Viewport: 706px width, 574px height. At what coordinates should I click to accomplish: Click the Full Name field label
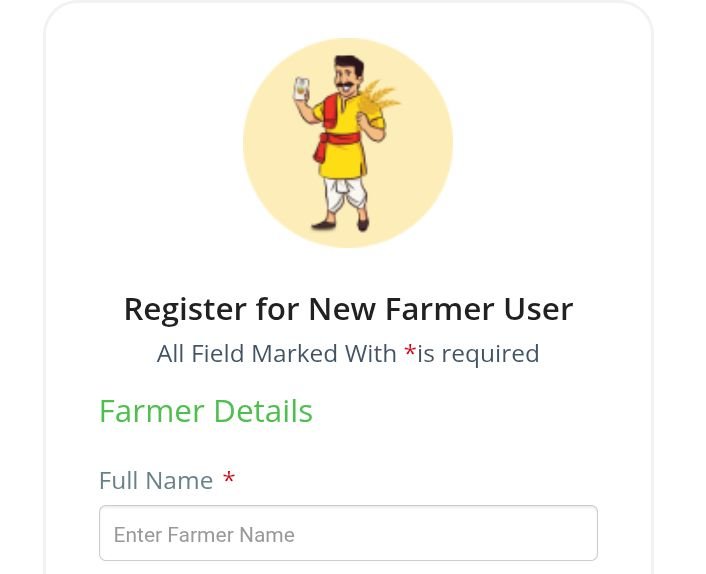click(156, 481)
